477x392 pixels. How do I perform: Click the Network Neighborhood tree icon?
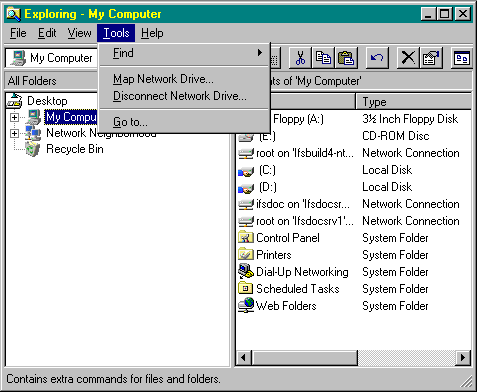tap(33, 133)
